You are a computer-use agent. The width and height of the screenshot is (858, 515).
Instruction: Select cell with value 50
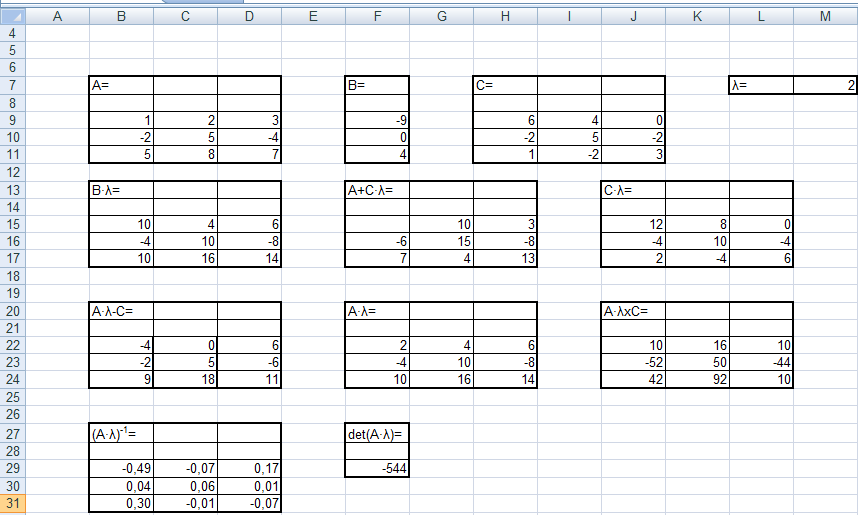pos(698,362)
